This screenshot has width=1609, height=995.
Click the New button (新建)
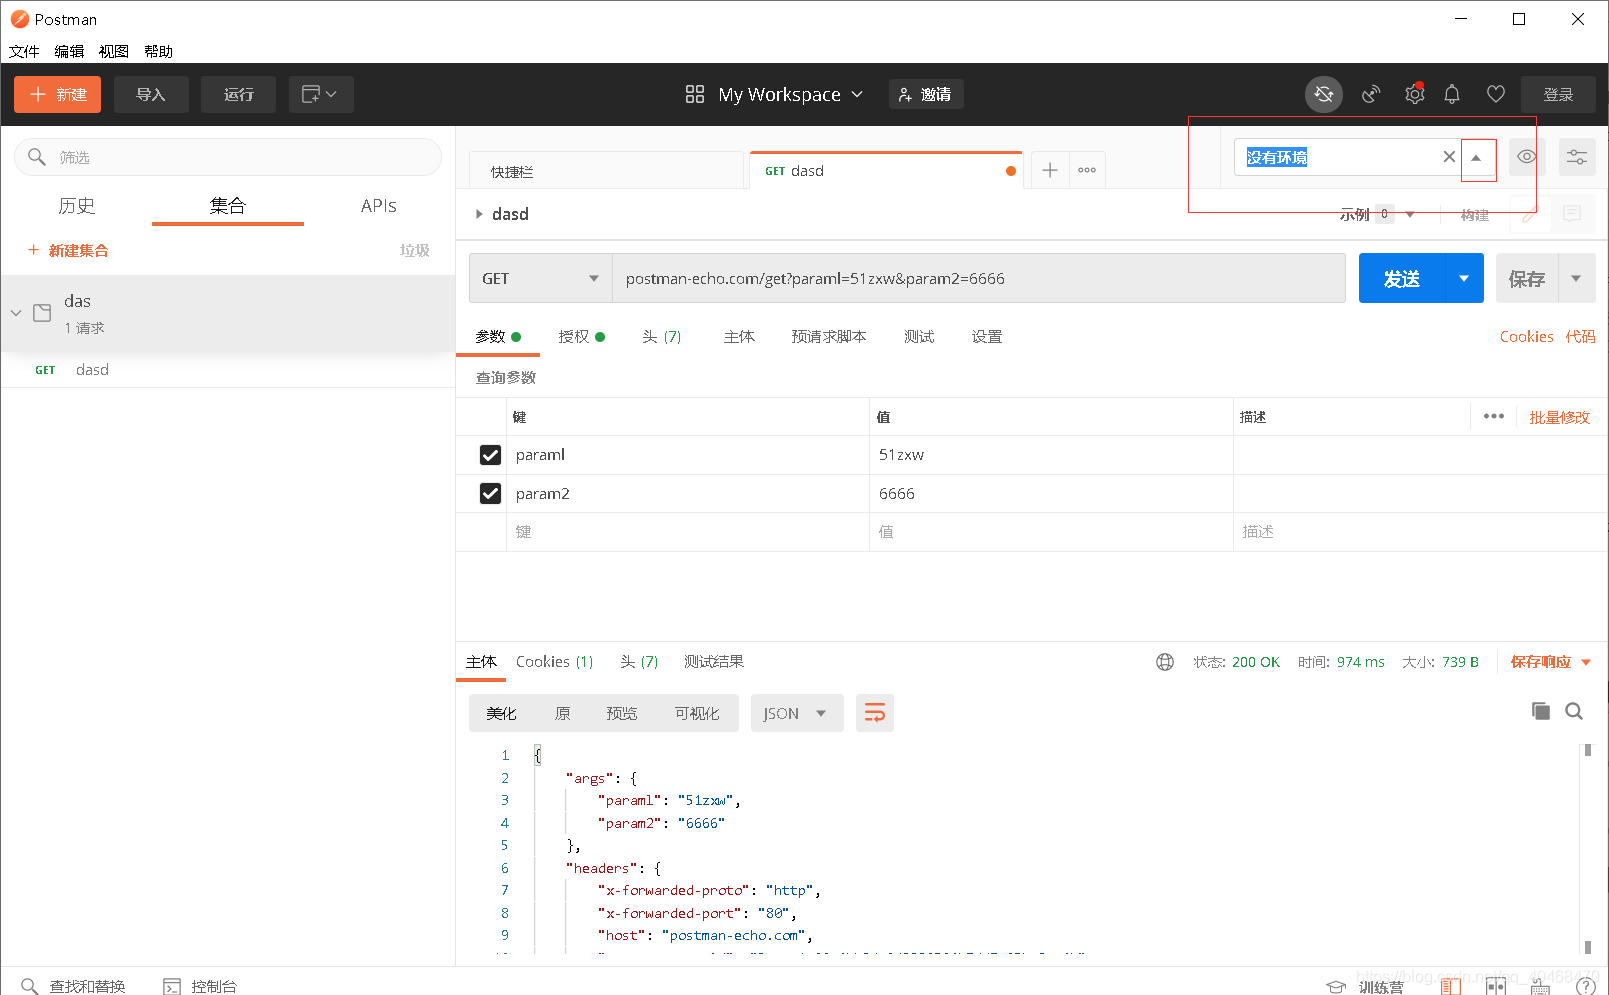point(57,94)
